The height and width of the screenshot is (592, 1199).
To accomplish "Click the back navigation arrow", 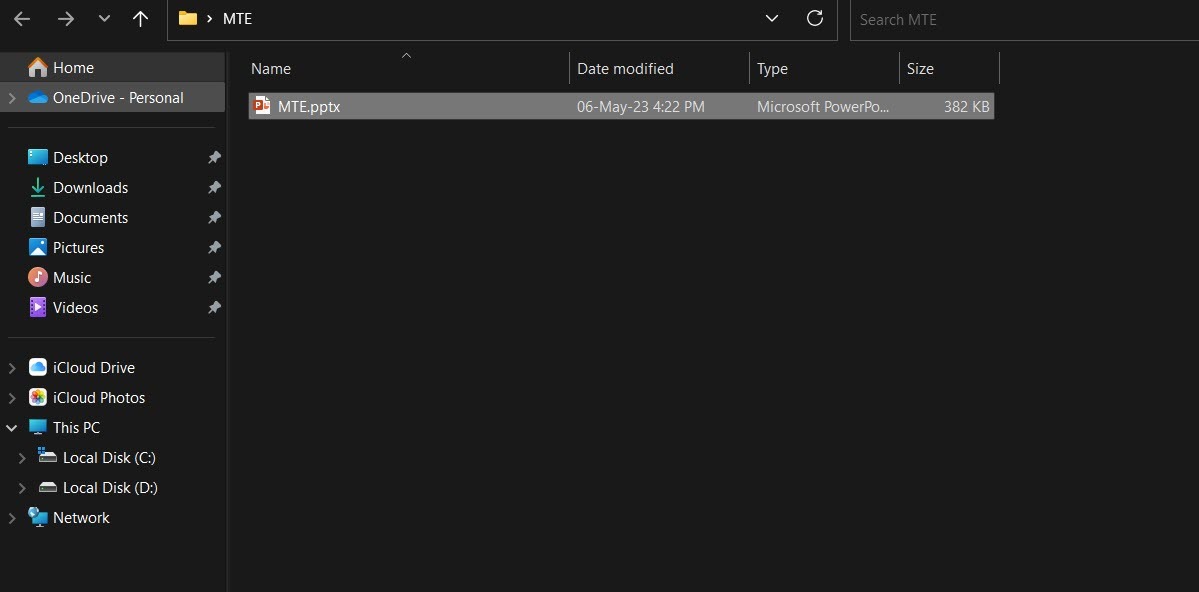I will [22, 19].
